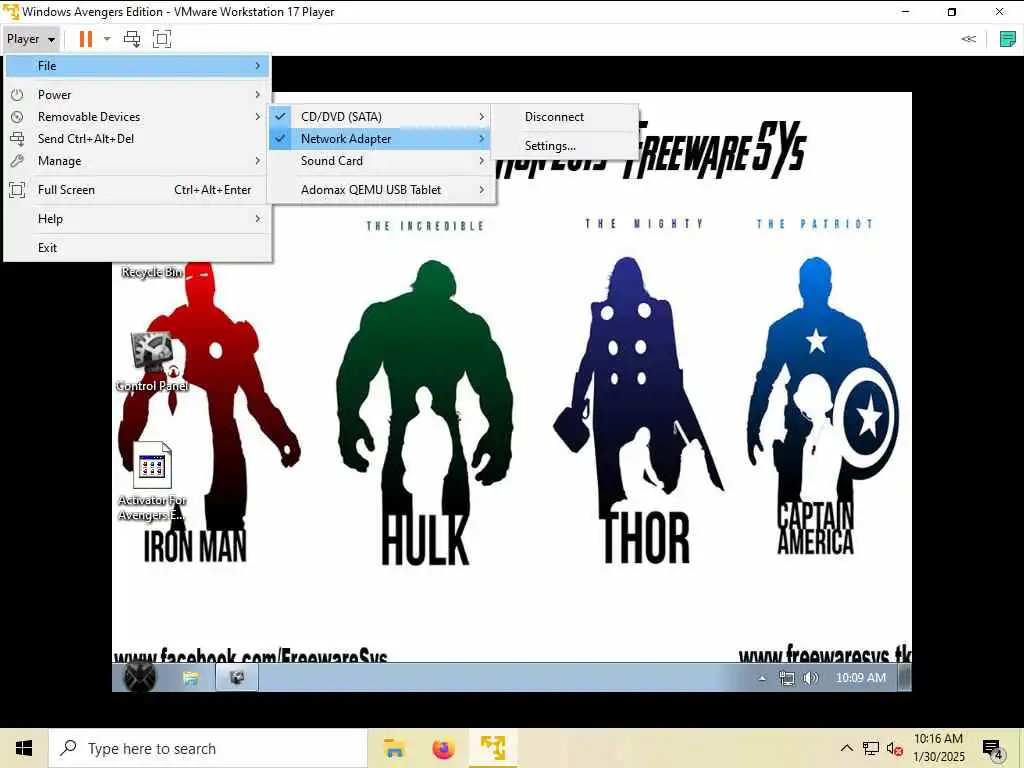Open Network Adapter Settings...

pos(564,146)
